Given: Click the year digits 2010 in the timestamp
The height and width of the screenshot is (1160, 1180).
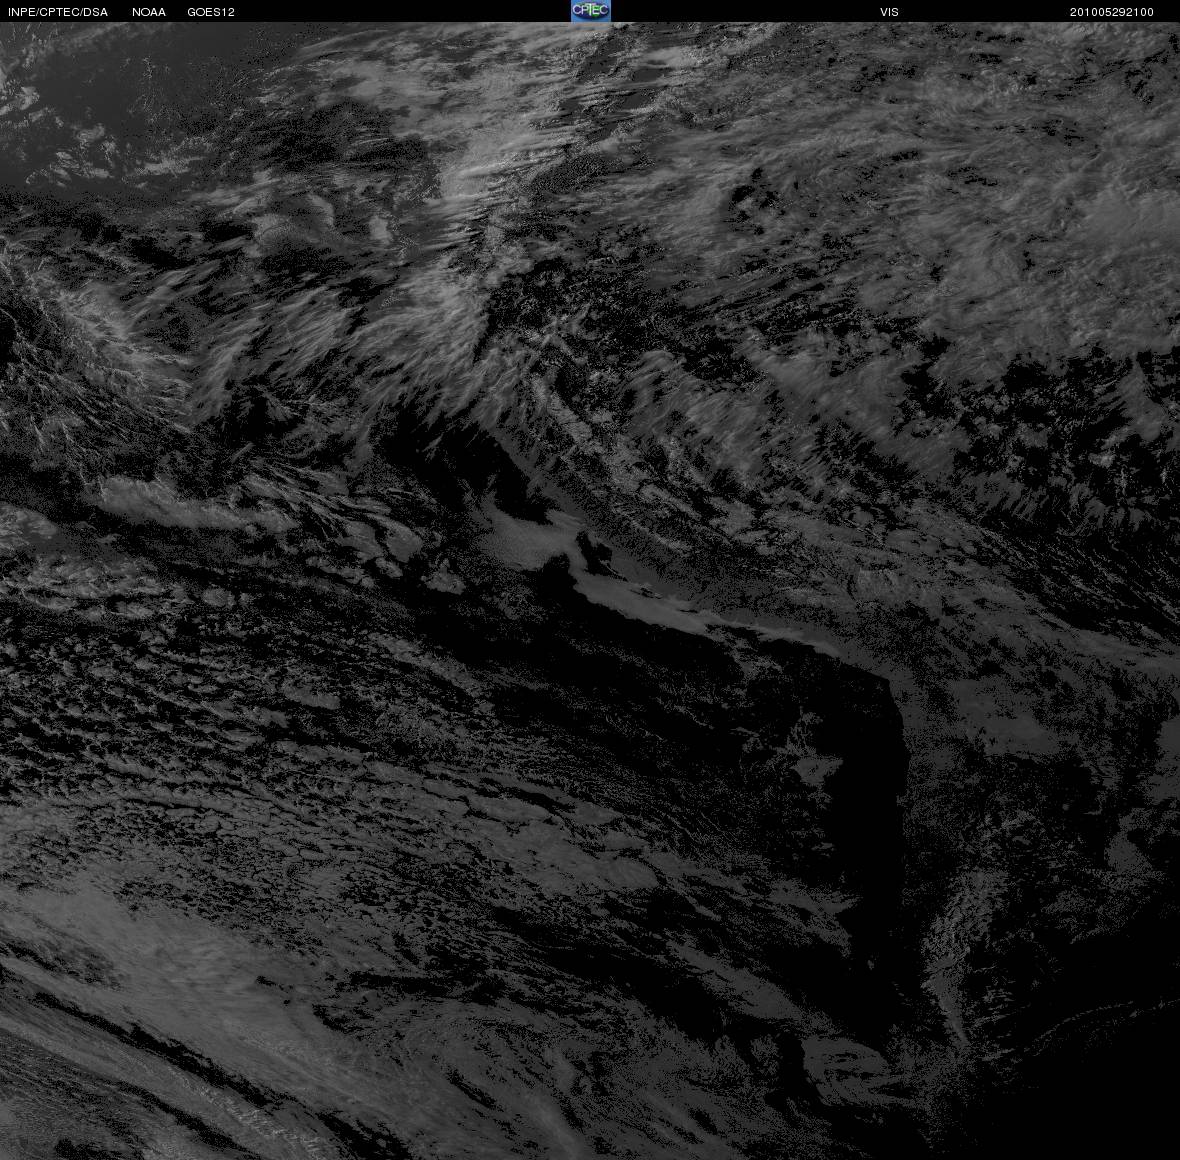Looking at the screenshot, I should click(x=1083, y=12).
